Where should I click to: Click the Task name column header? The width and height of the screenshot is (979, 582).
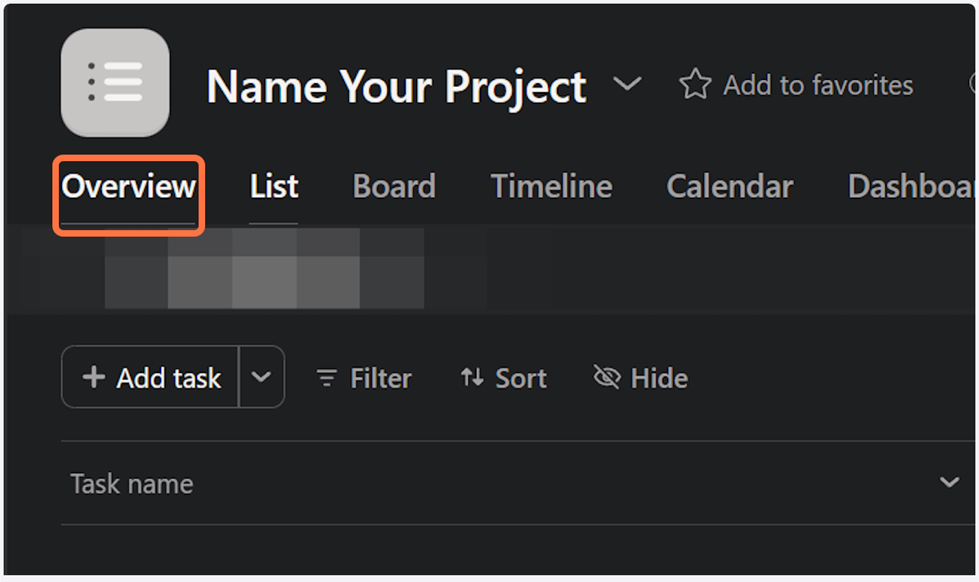(132, 484)
